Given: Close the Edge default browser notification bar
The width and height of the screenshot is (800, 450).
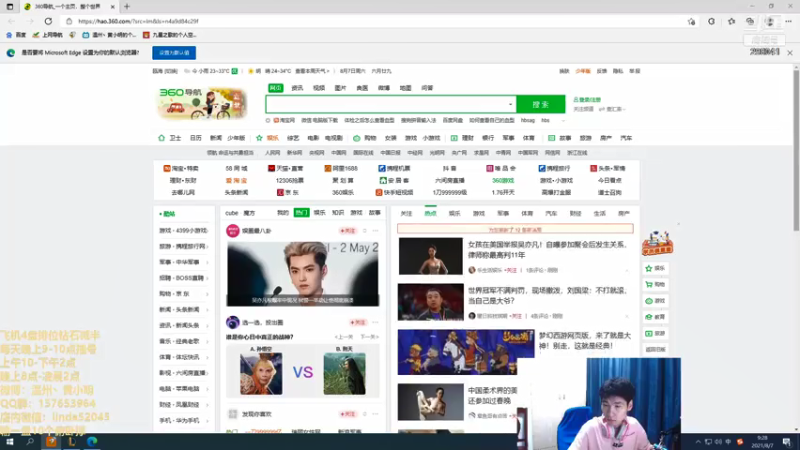Looking at the screenshot, I should pyautogui.click(x=790, y=53).
